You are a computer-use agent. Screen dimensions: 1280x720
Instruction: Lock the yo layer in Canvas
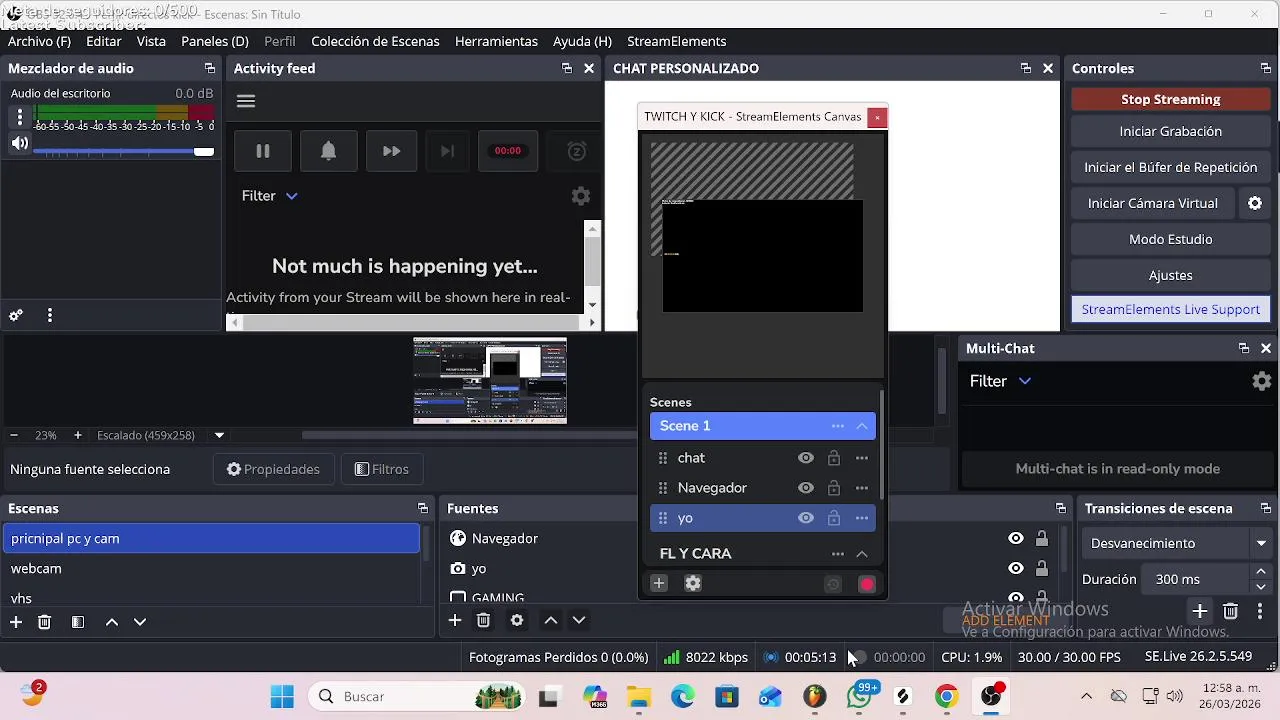pyautogui.click(x=834, y=518)
